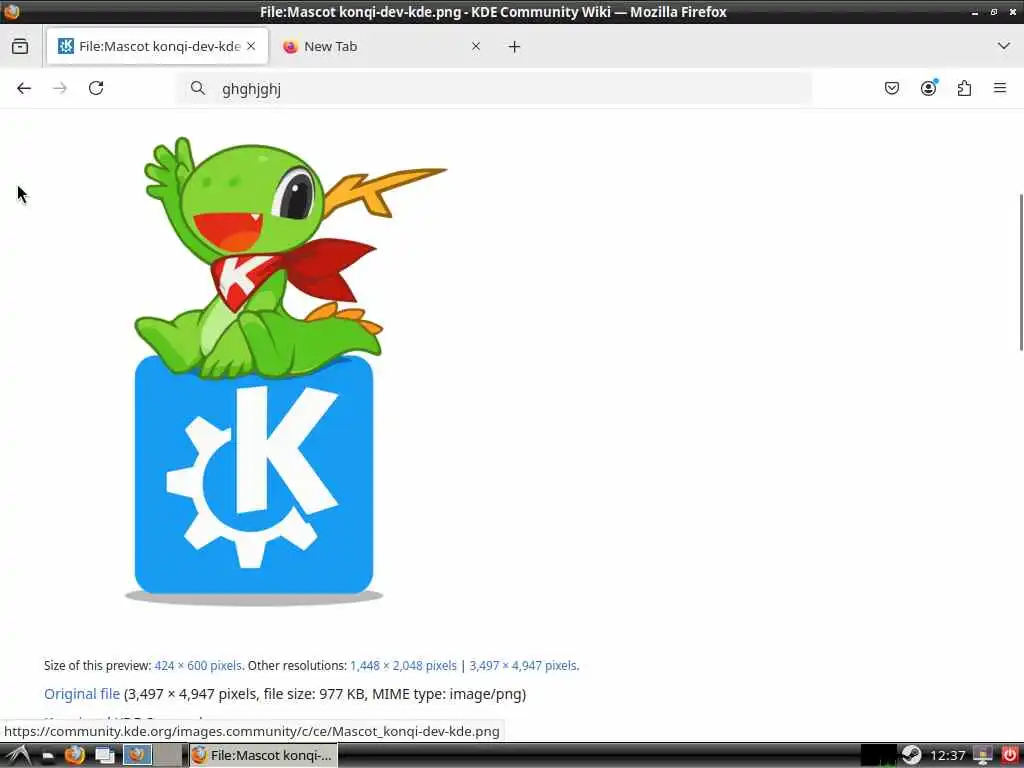Open the file manager icon in taskbar

[x=48, y=756]
